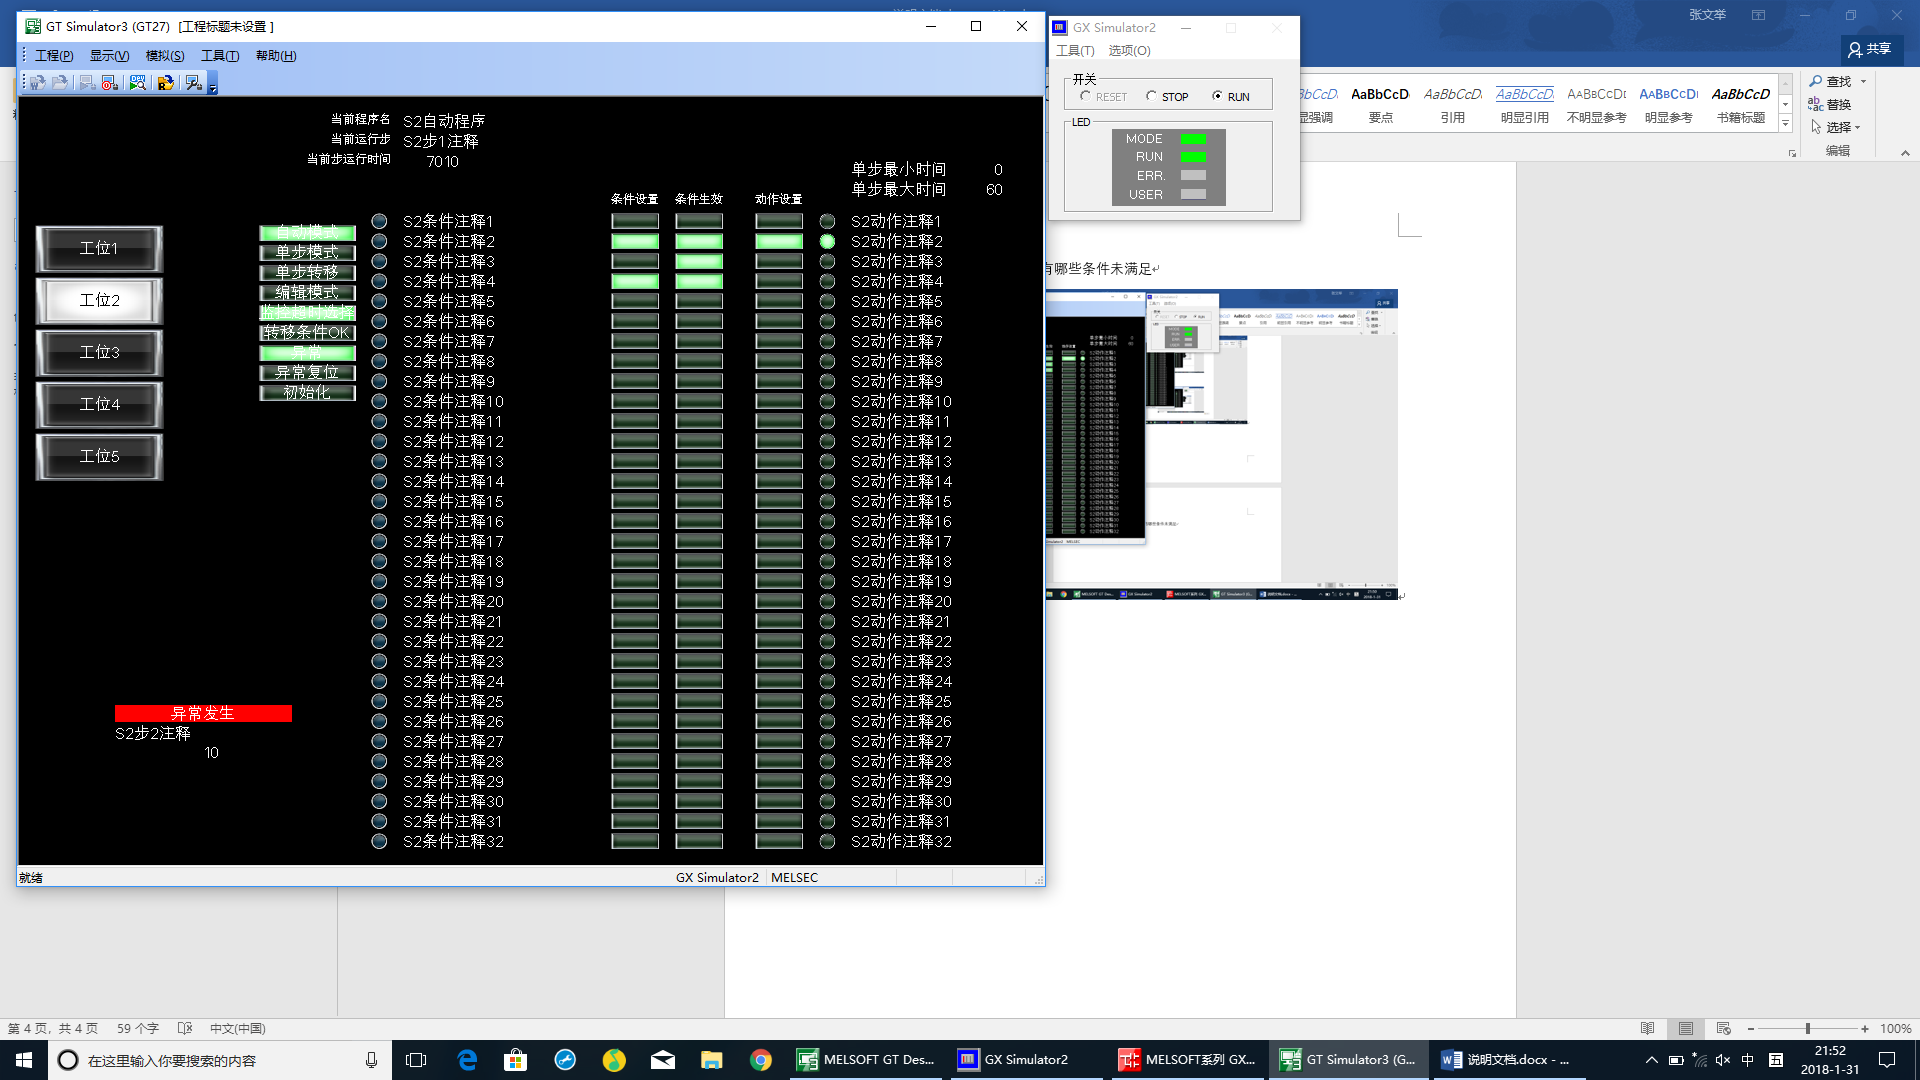
Task: Click the screenshot image in the Word document
Action: pos(1221,444)
